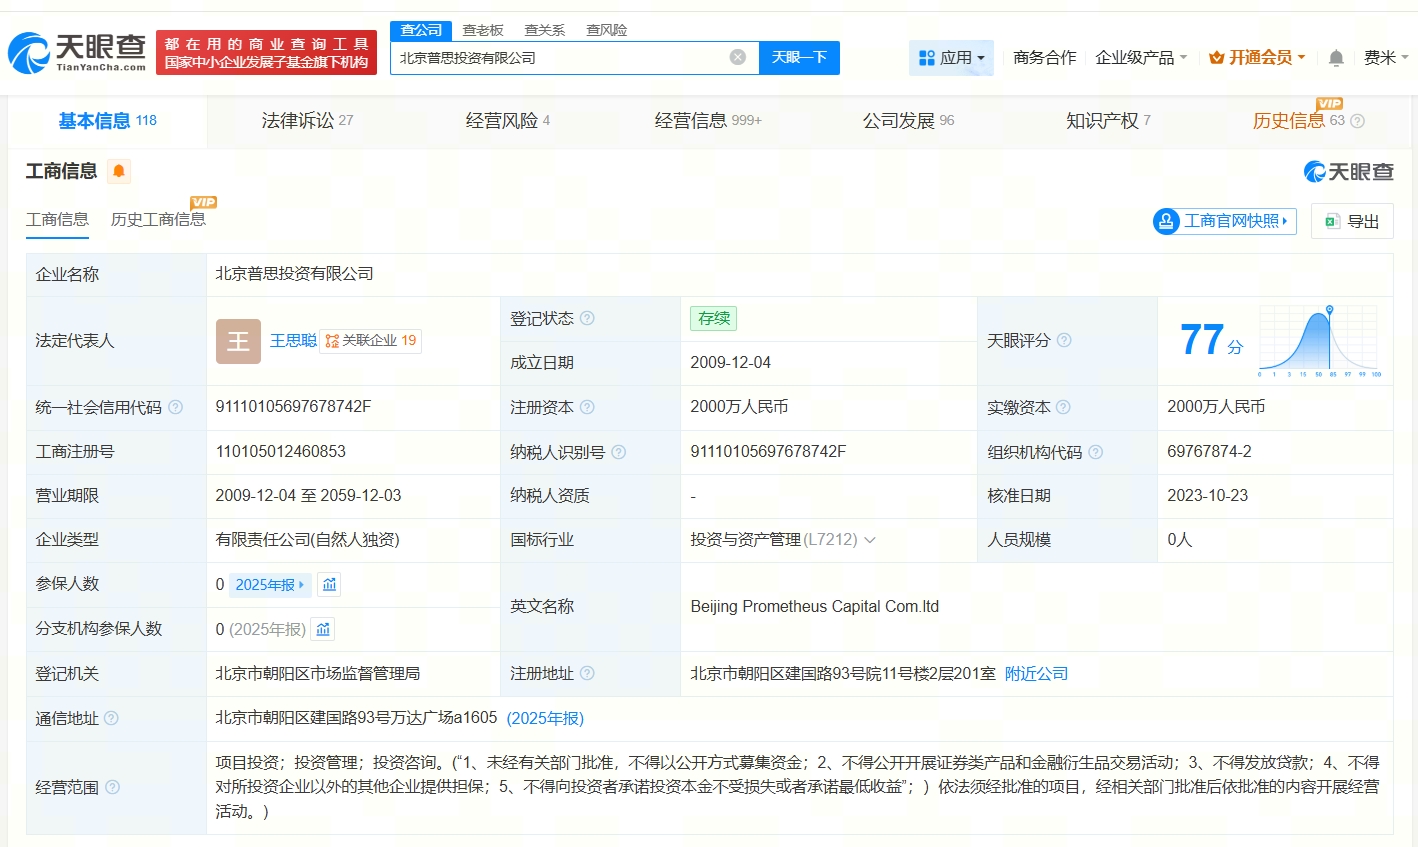Expand the 国标行业 chevron after L7212
This screenshot has width=1418, height=847.
(x=870, y=540)
